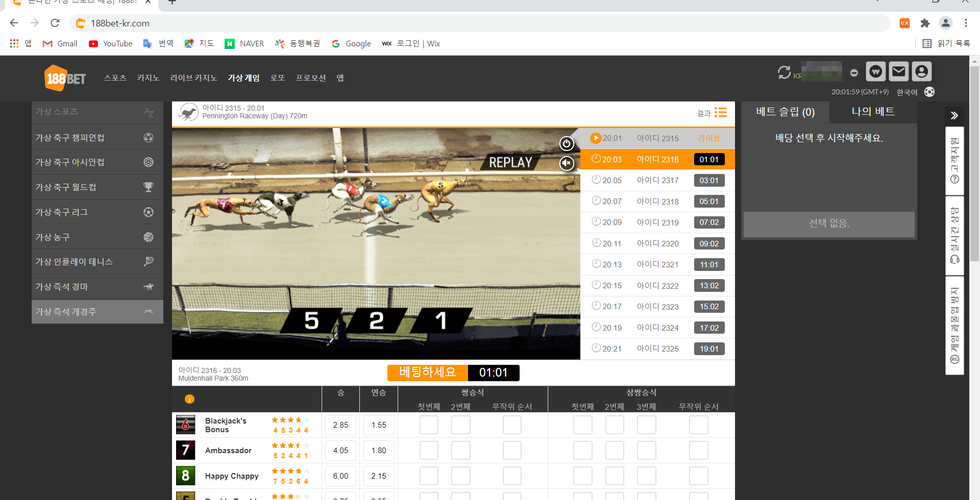
Task: Click the 188BET logo
Action: [x=65, y=78]
